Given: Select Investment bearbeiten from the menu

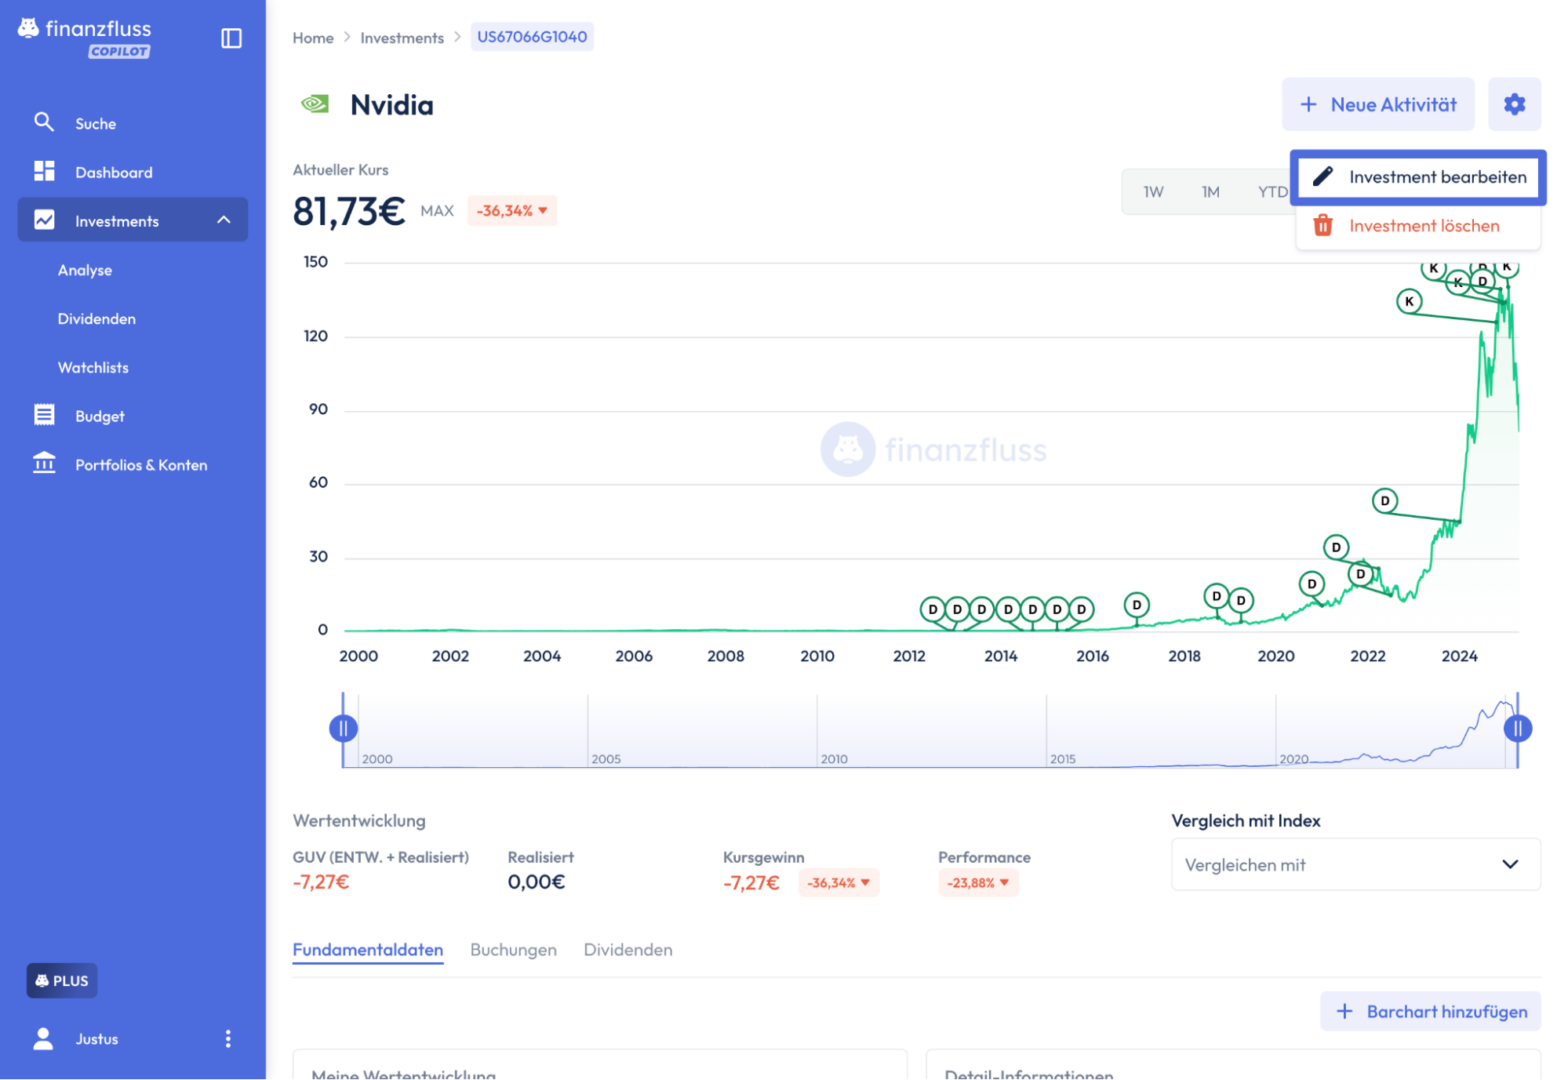Looking at the screenshot, I should 1418,177.
